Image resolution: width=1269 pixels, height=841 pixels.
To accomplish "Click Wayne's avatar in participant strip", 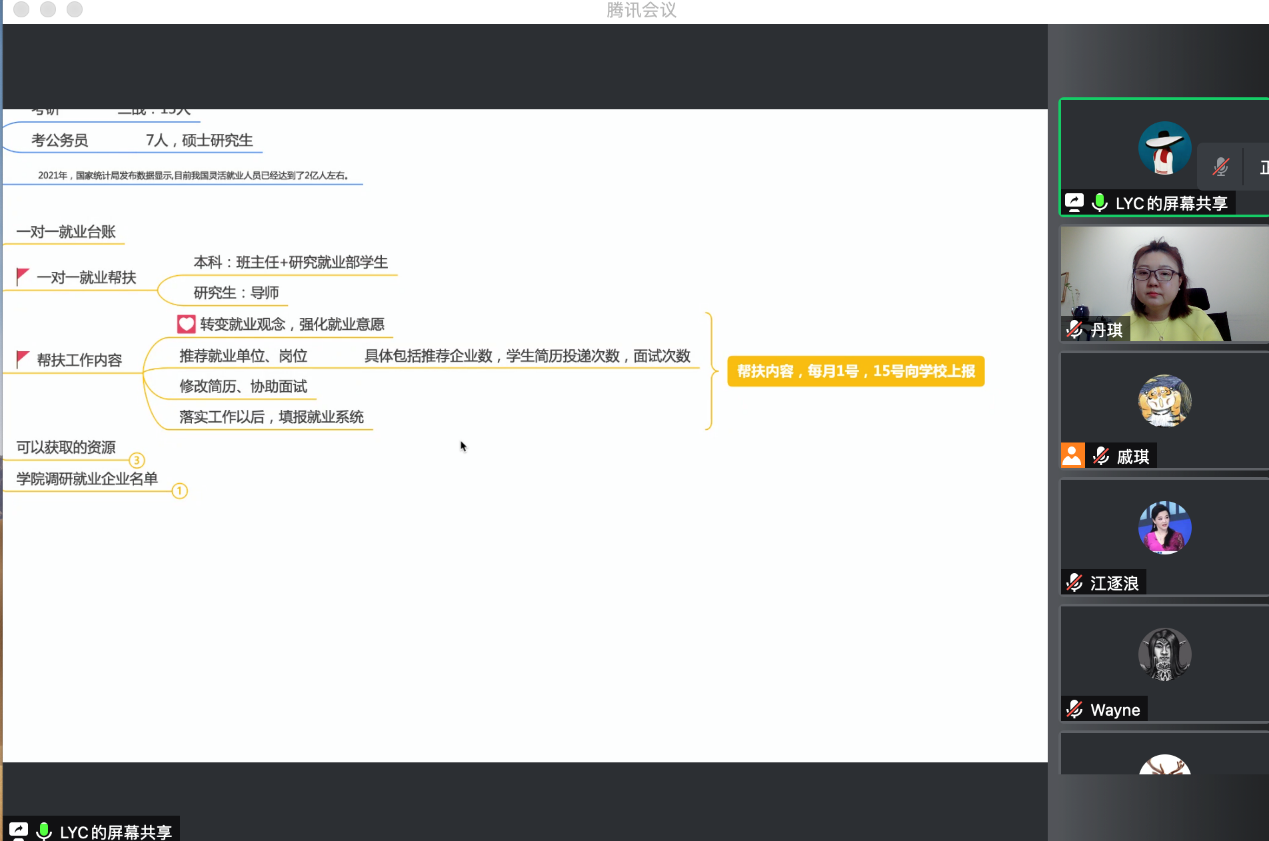I will tap(1164, 655).
